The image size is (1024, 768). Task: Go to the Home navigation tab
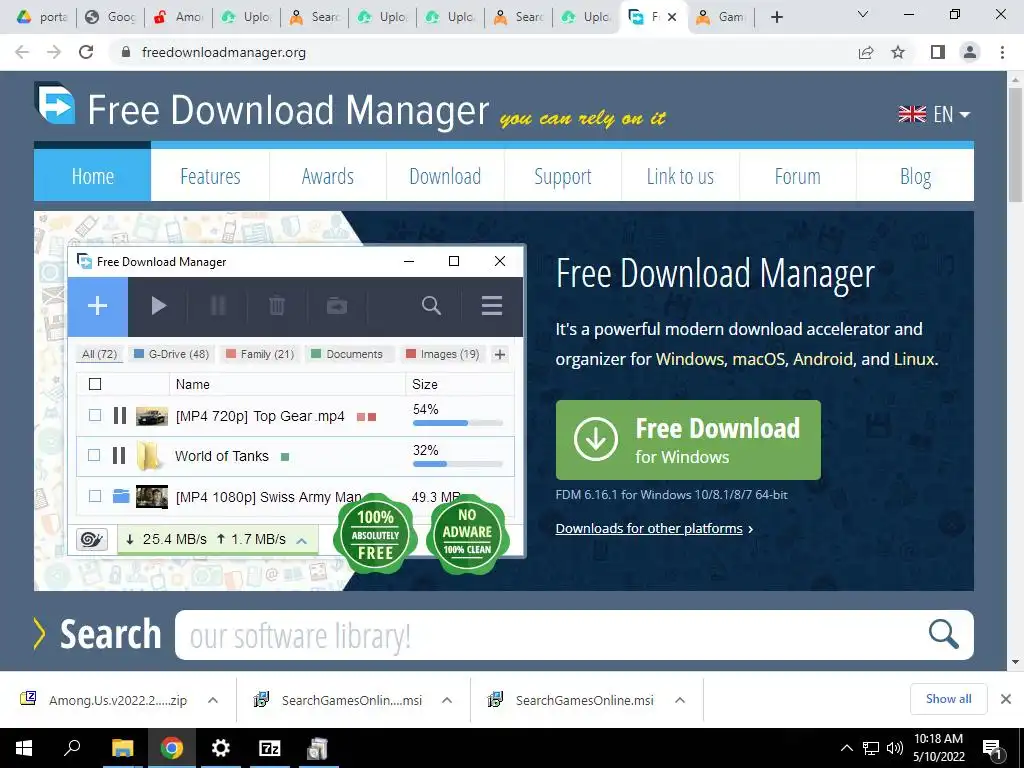[x=93, y=176]
